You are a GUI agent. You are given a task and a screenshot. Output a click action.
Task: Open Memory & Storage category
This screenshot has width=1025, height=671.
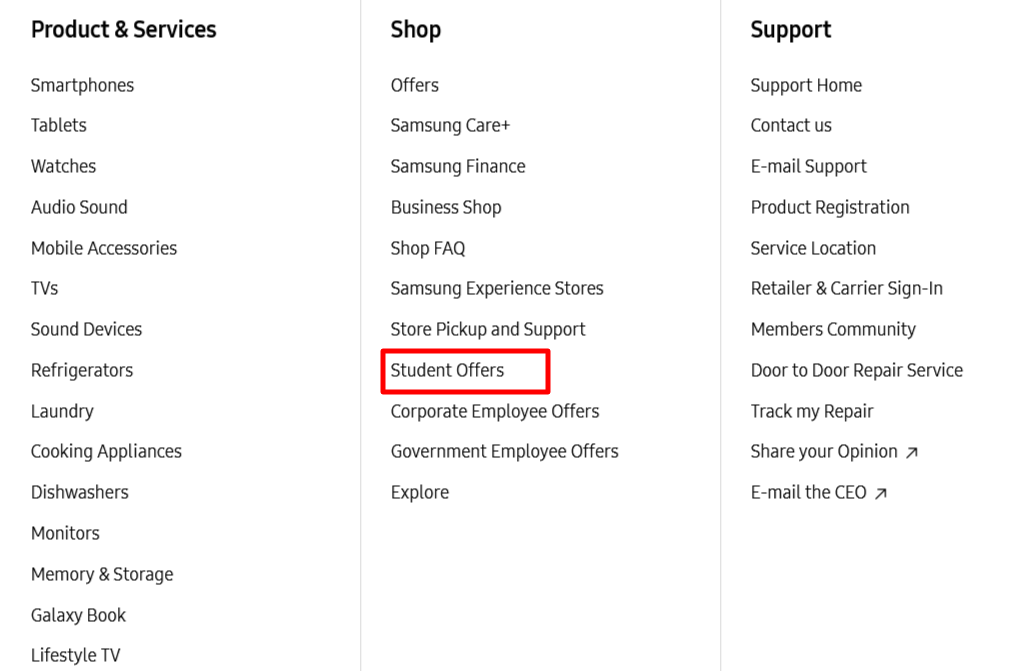point(101,574)
